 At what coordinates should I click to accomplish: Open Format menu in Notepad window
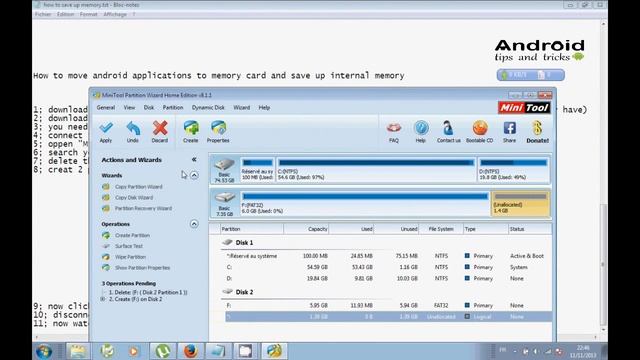89,14
